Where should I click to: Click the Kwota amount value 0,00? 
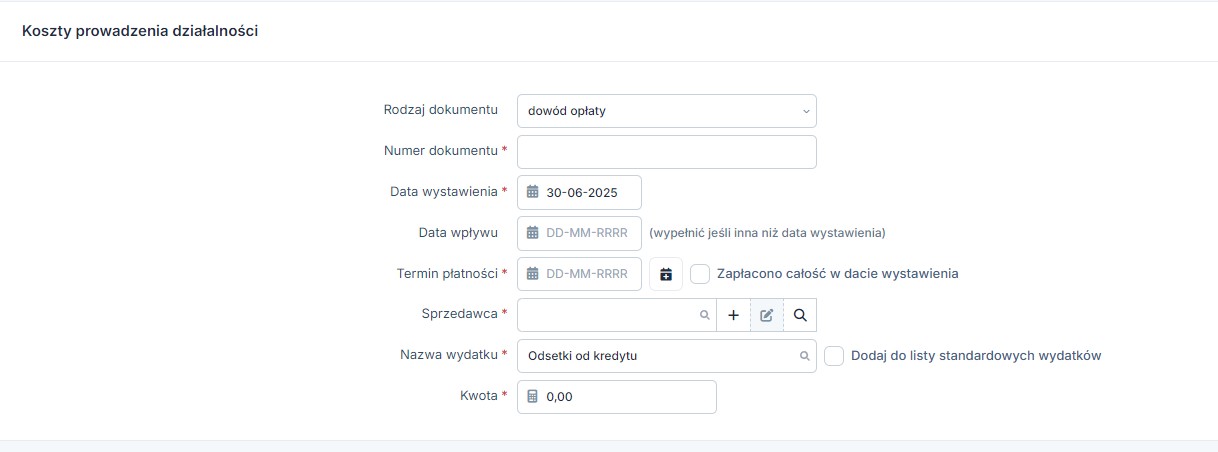[x=560, y=397]
